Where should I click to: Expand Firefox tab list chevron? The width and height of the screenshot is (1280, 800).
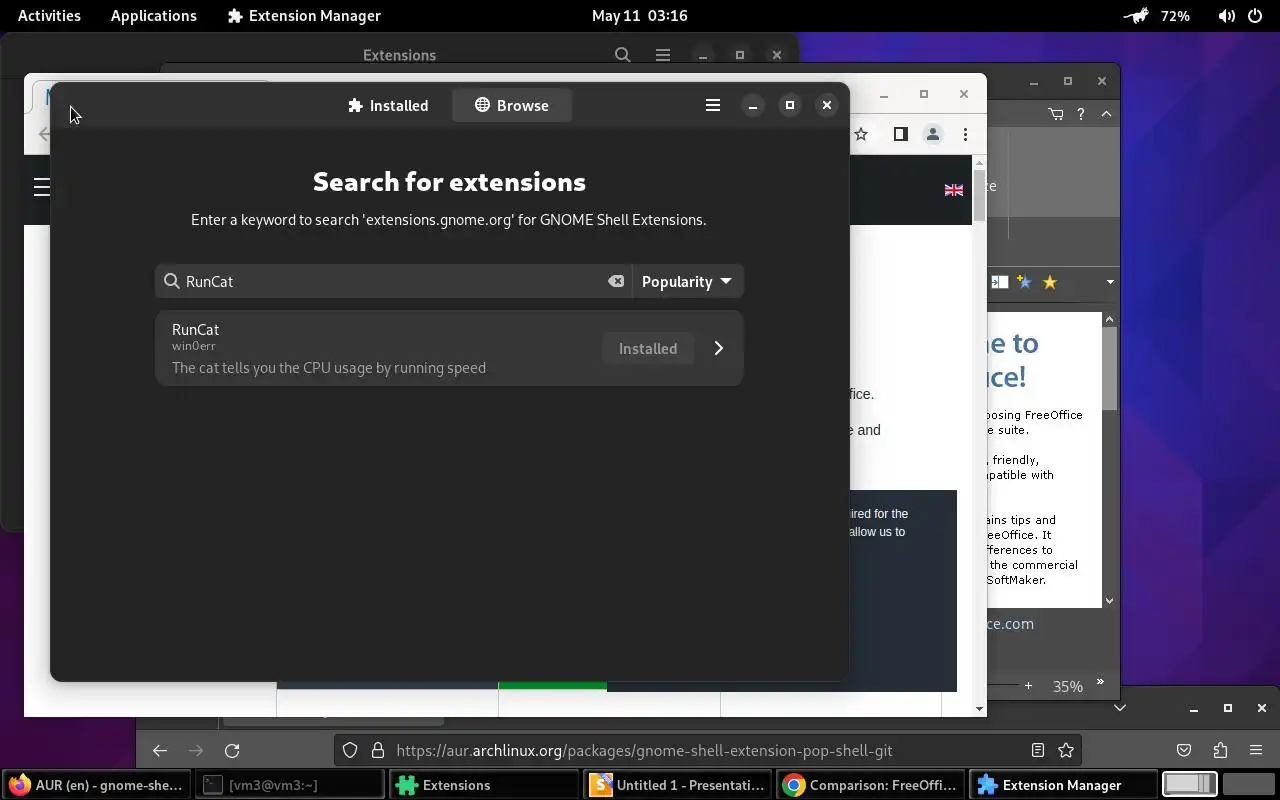[x=1120, y=708]
